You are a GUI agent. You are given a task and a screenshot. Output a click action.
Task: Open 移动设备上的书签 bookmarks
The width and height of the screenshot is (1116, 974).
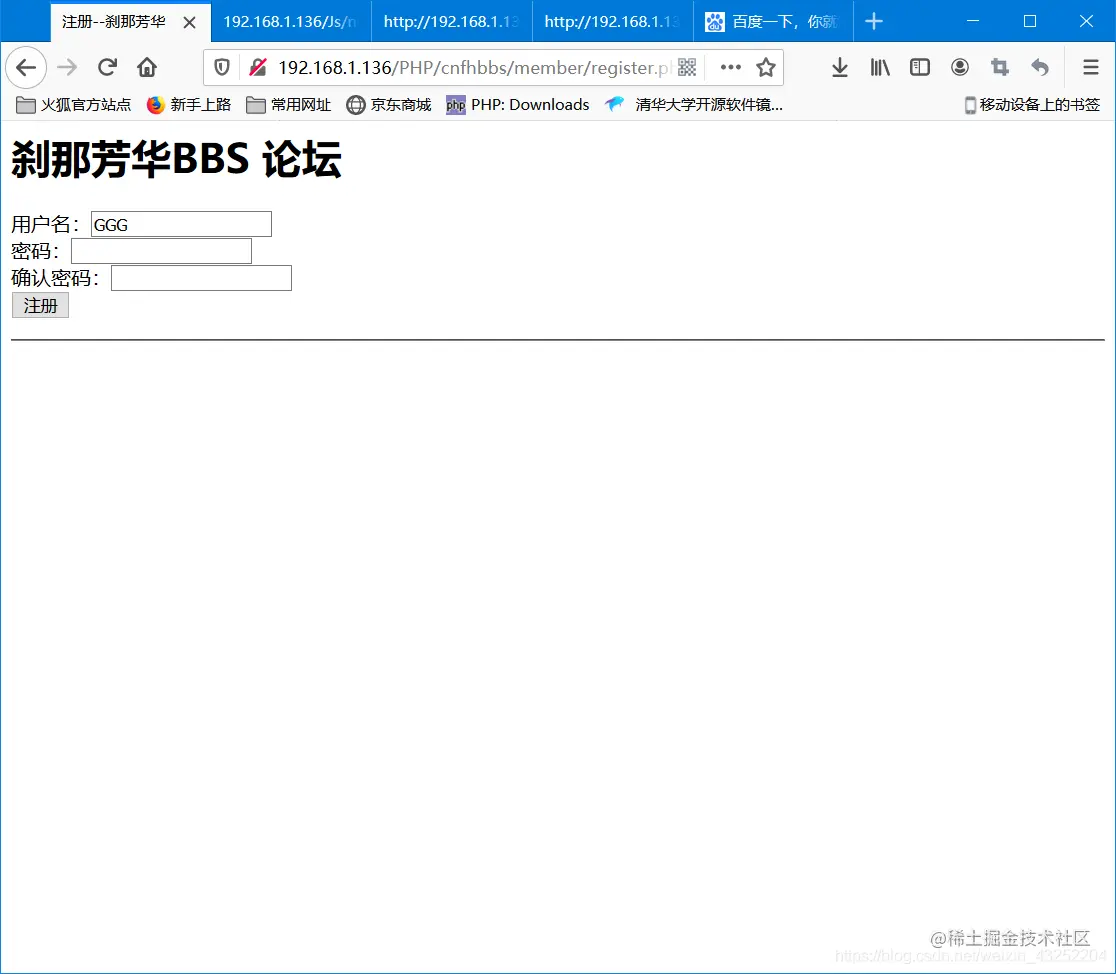pyautogui.click(x=1032, y=105)
